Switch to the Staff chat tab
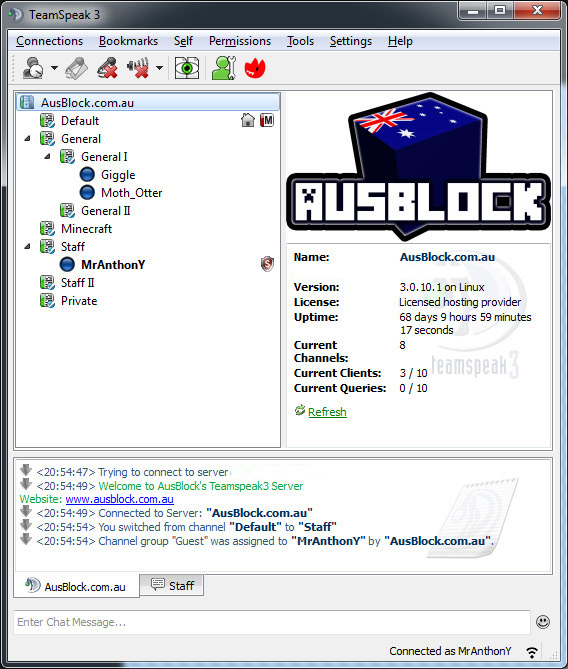Viewport: 568px width, 669px height. [x=172, y=585]
